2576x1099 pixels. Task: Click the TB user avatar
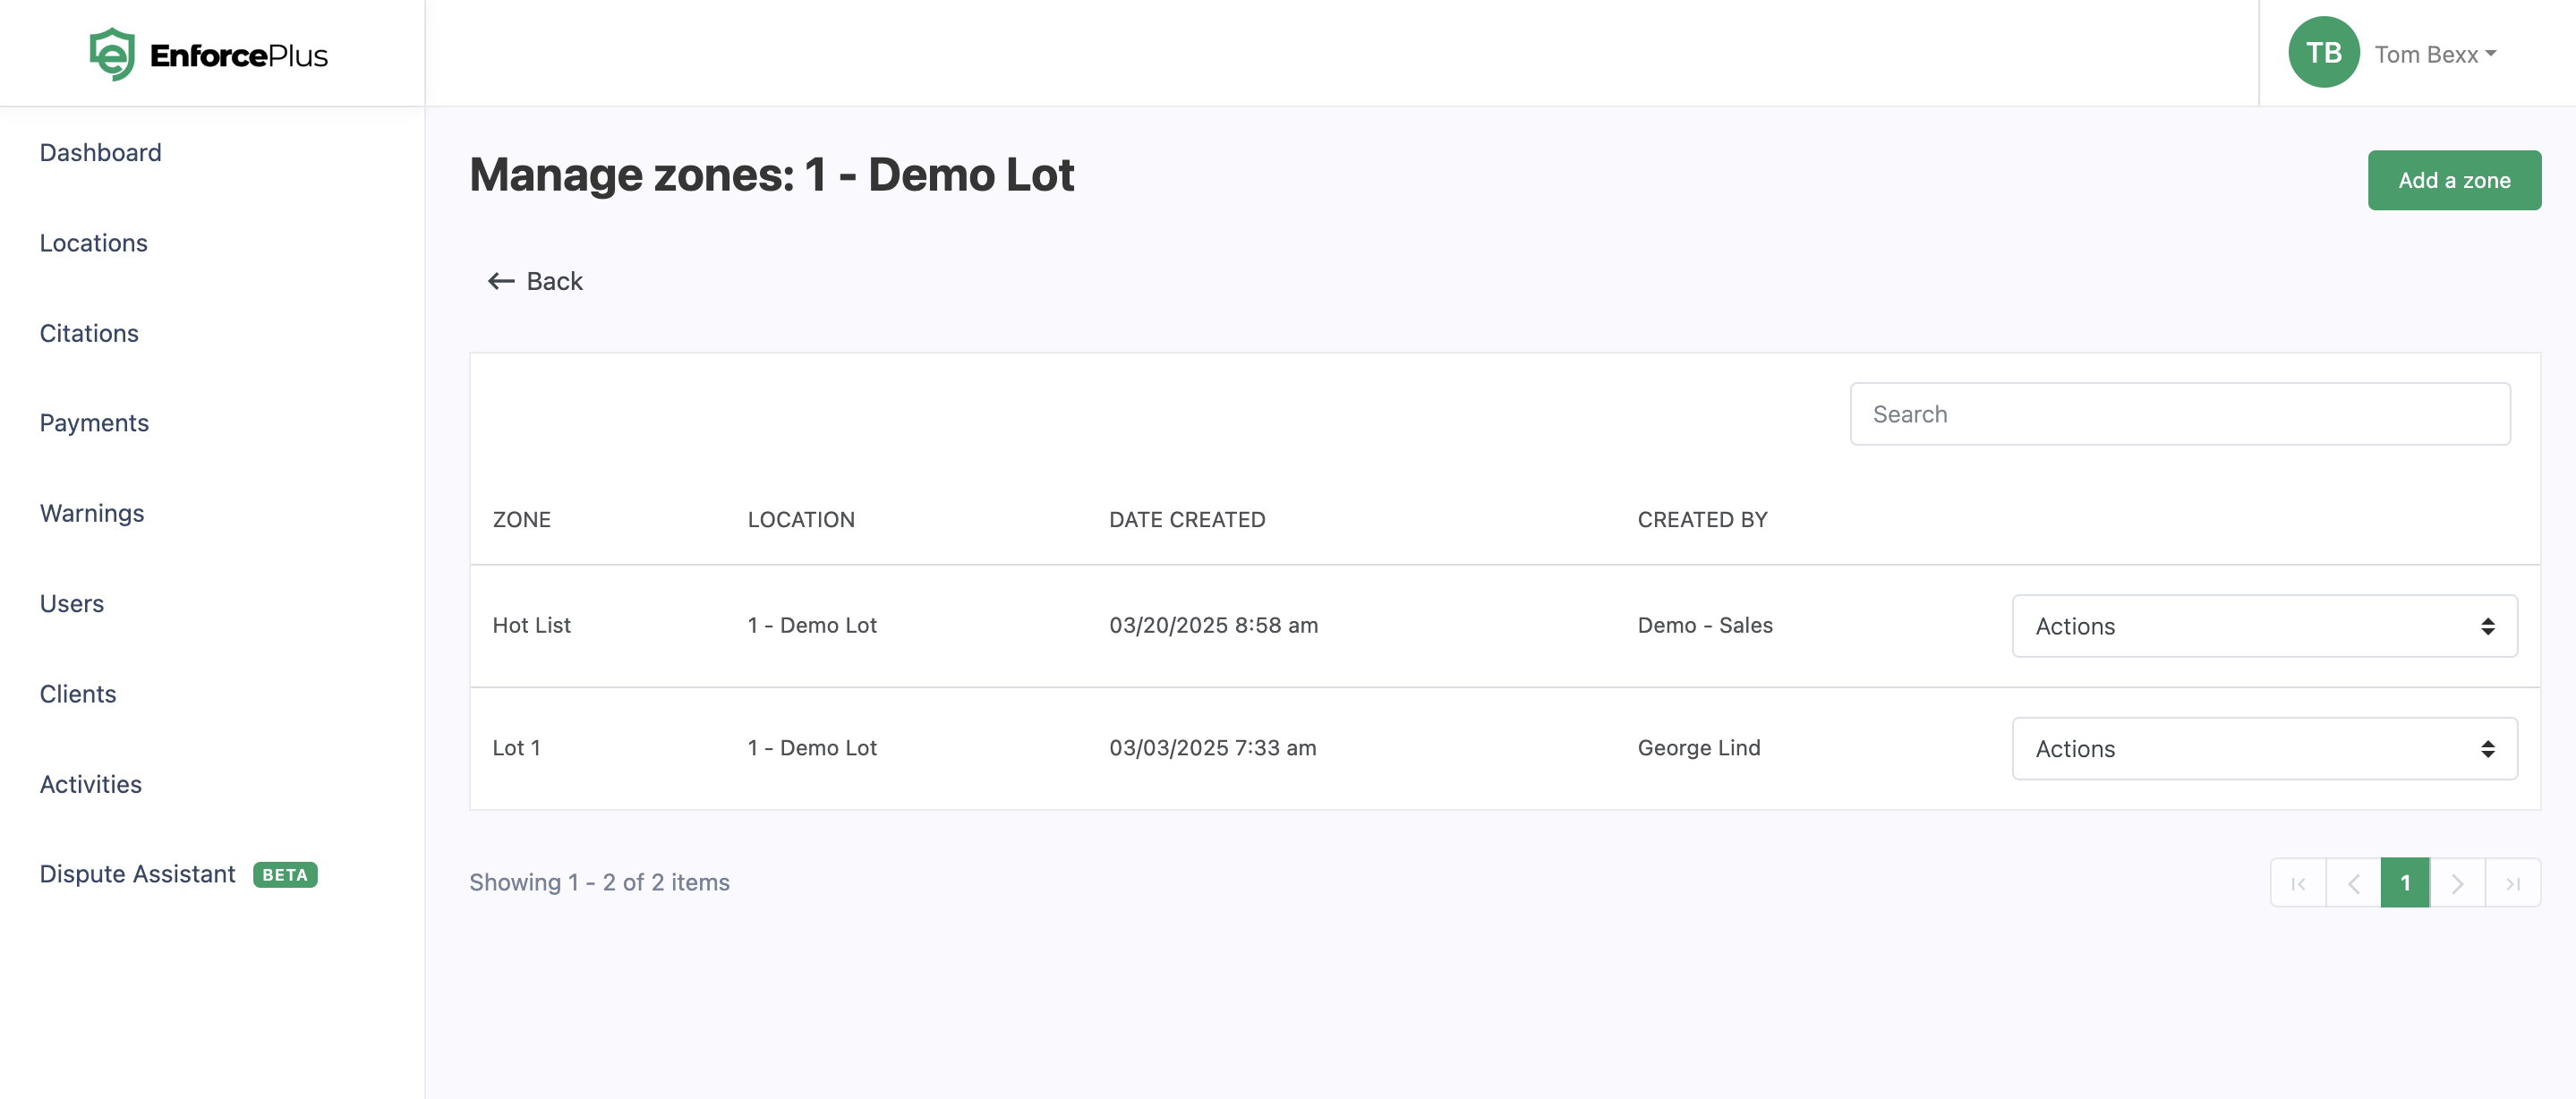2323,53
